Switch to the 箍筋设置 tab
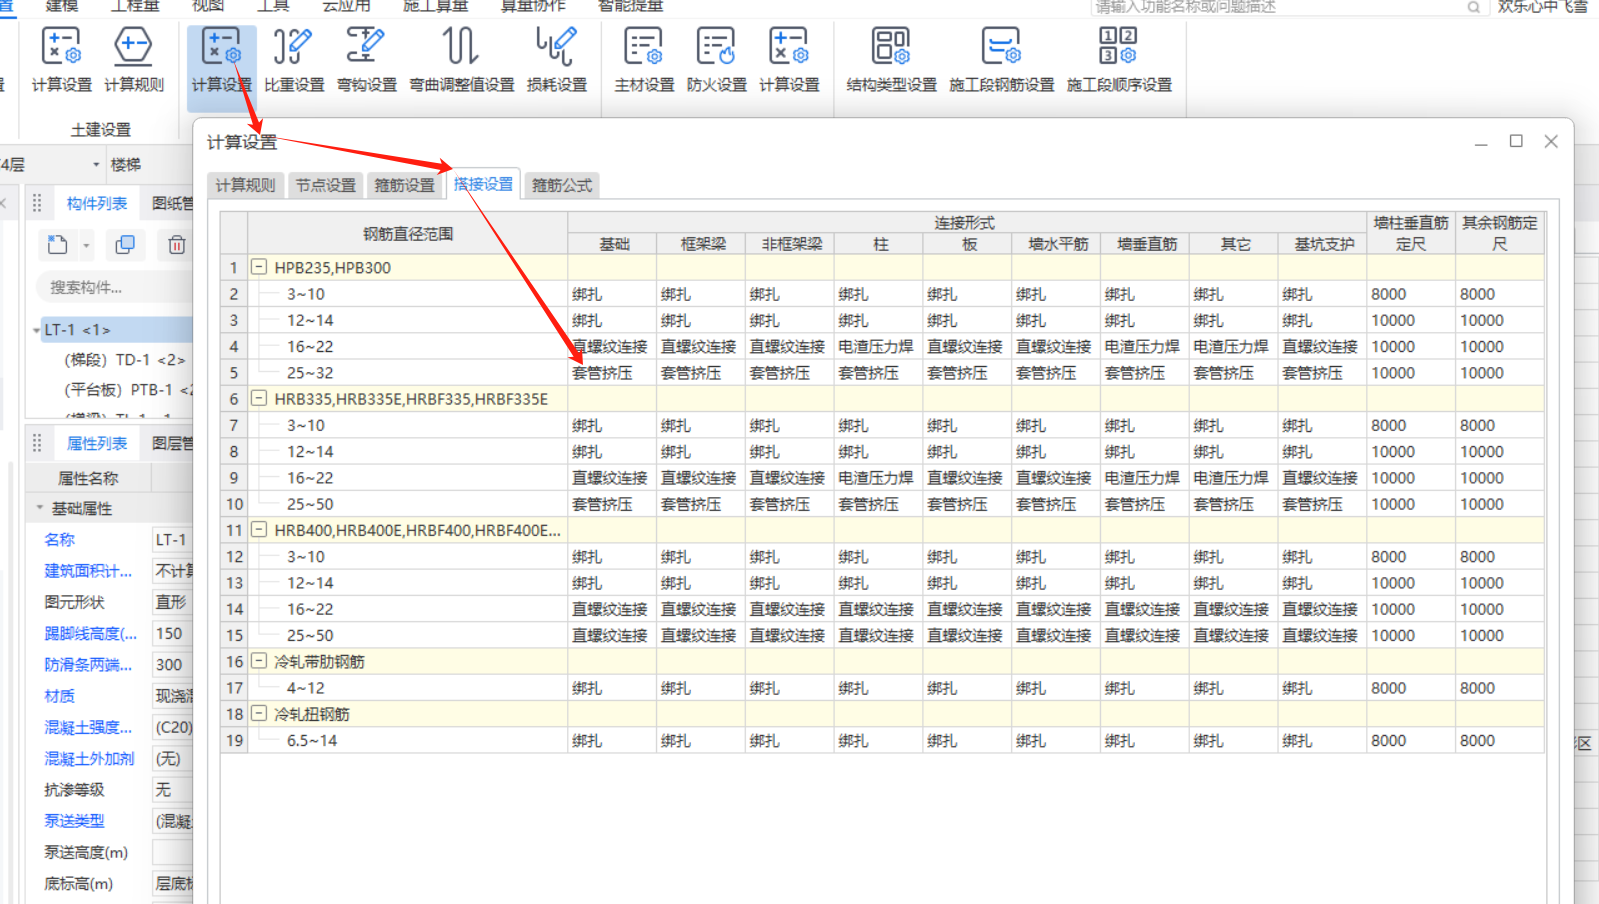 coord(404,185)
